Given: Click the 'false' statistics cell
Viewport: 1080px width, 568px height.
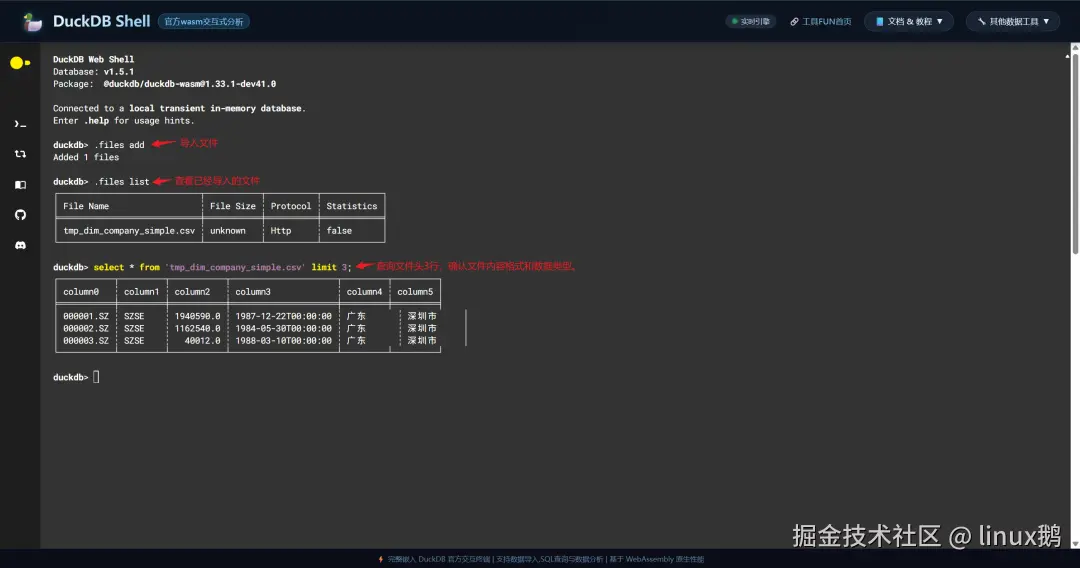Looking at the screenshot, I should [x=339, y=231].
